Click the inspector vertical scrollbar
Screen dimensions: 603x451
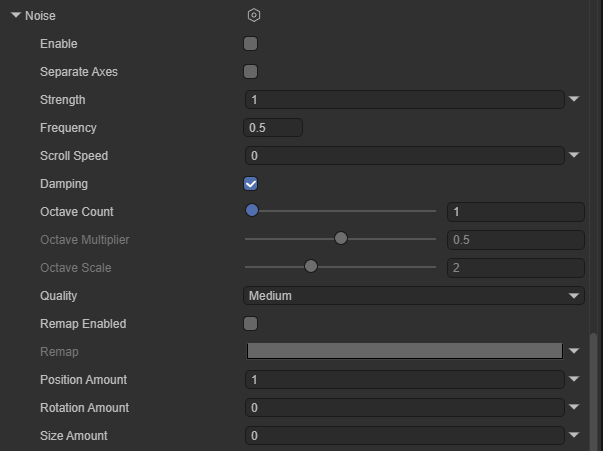596,390
